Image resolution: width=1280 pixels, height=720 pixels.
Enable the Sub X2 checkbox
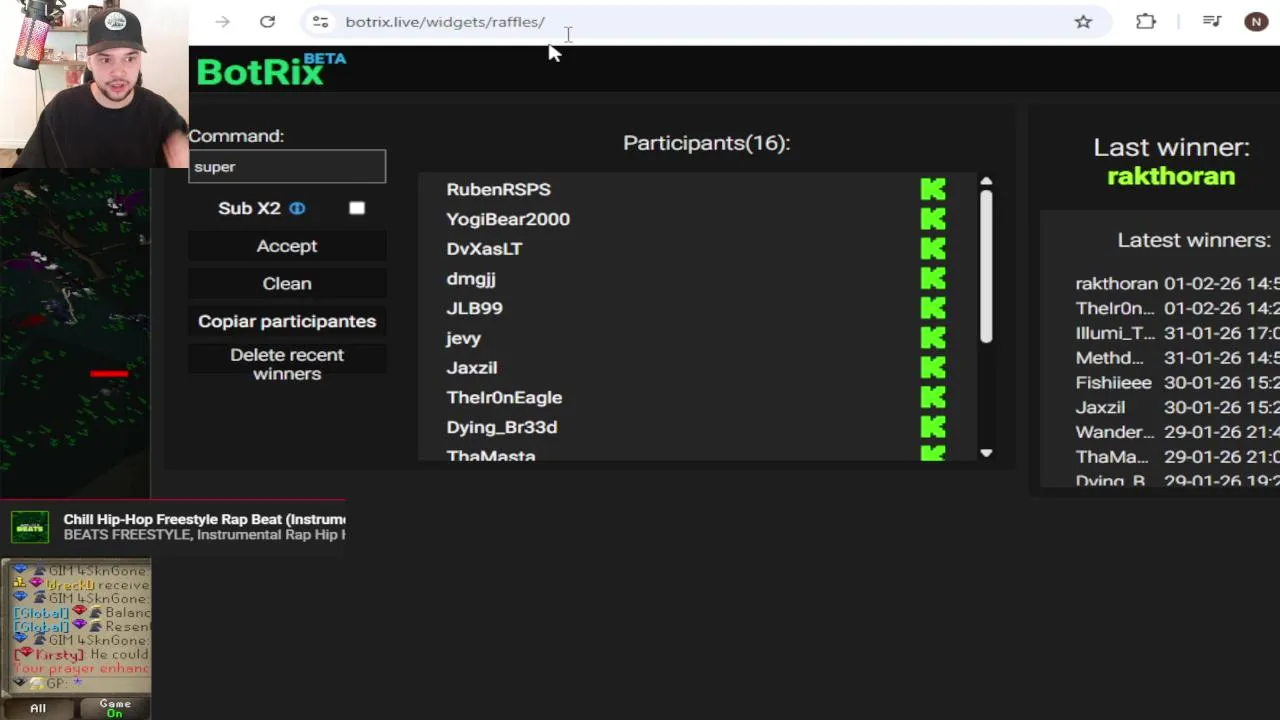357,208
